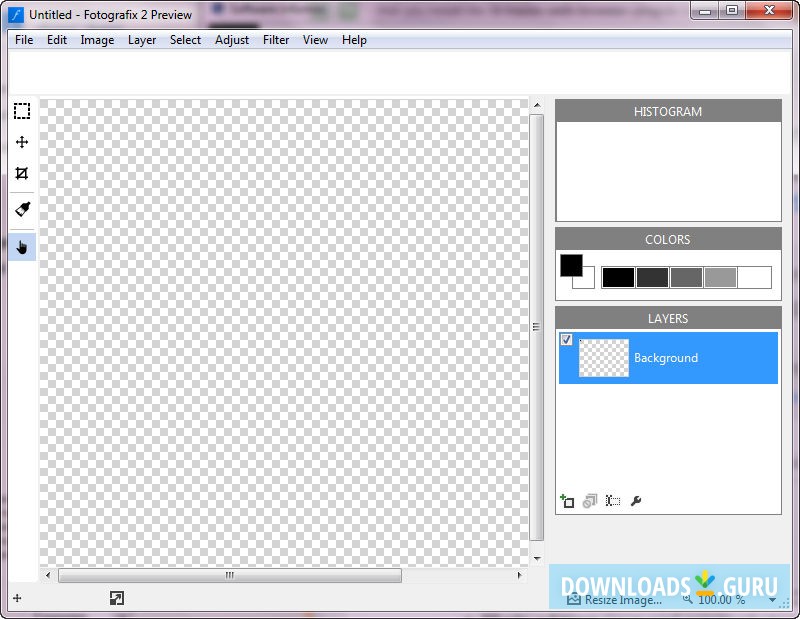
Task: Open the View menu
Action: [x=315, y=40]
